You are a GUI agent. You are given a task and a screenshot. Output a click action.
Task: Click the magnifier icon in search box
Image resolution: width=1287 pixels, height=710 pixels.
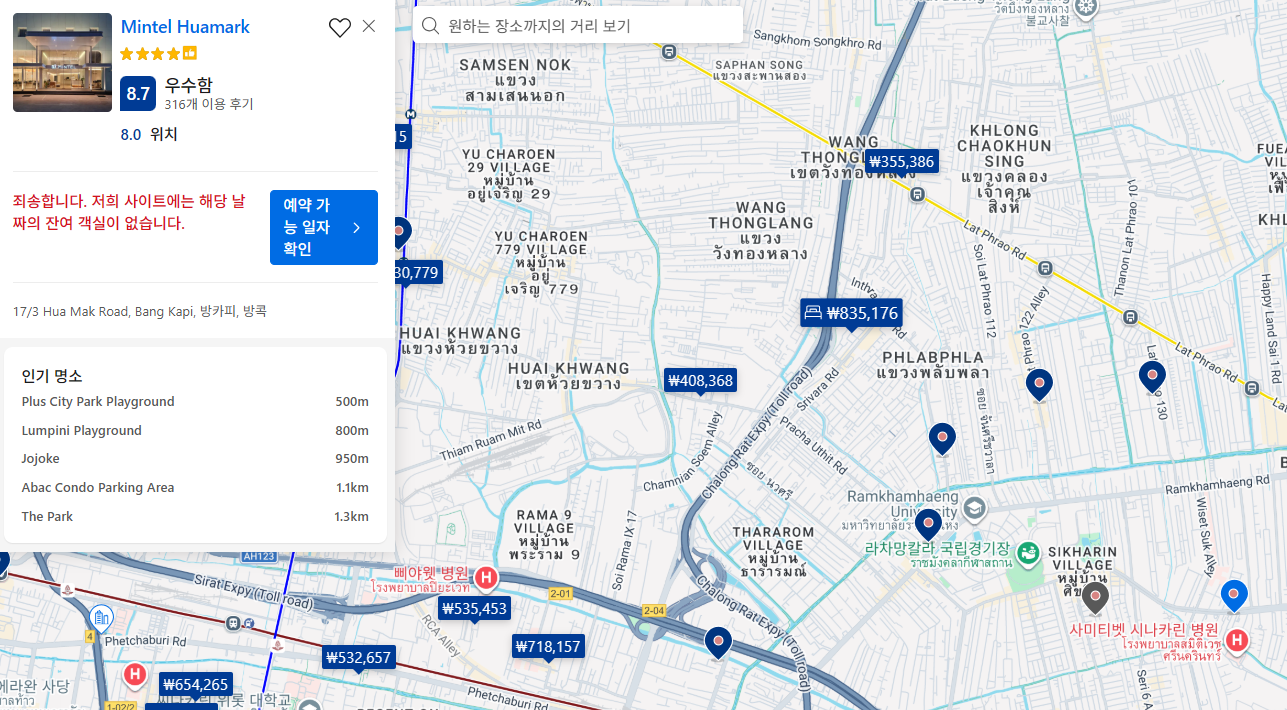tap(431, 26)
